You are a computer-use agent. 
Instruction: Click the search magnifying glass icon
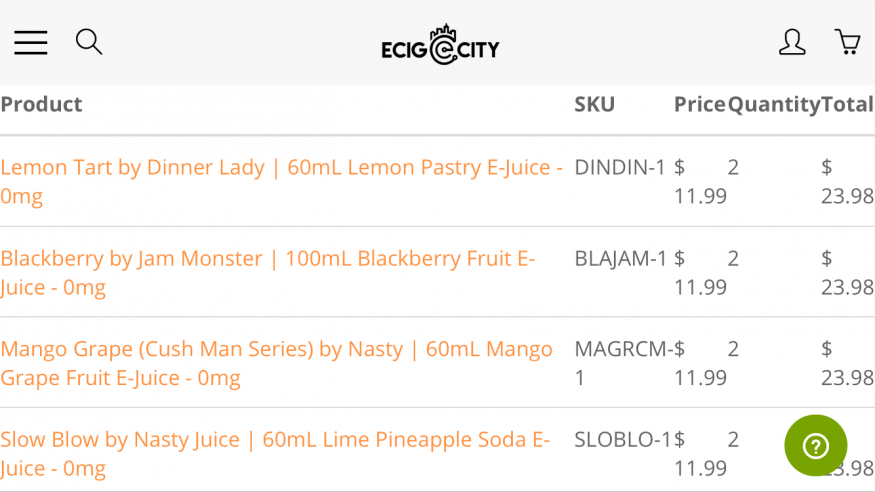click(x=89, y=42)
